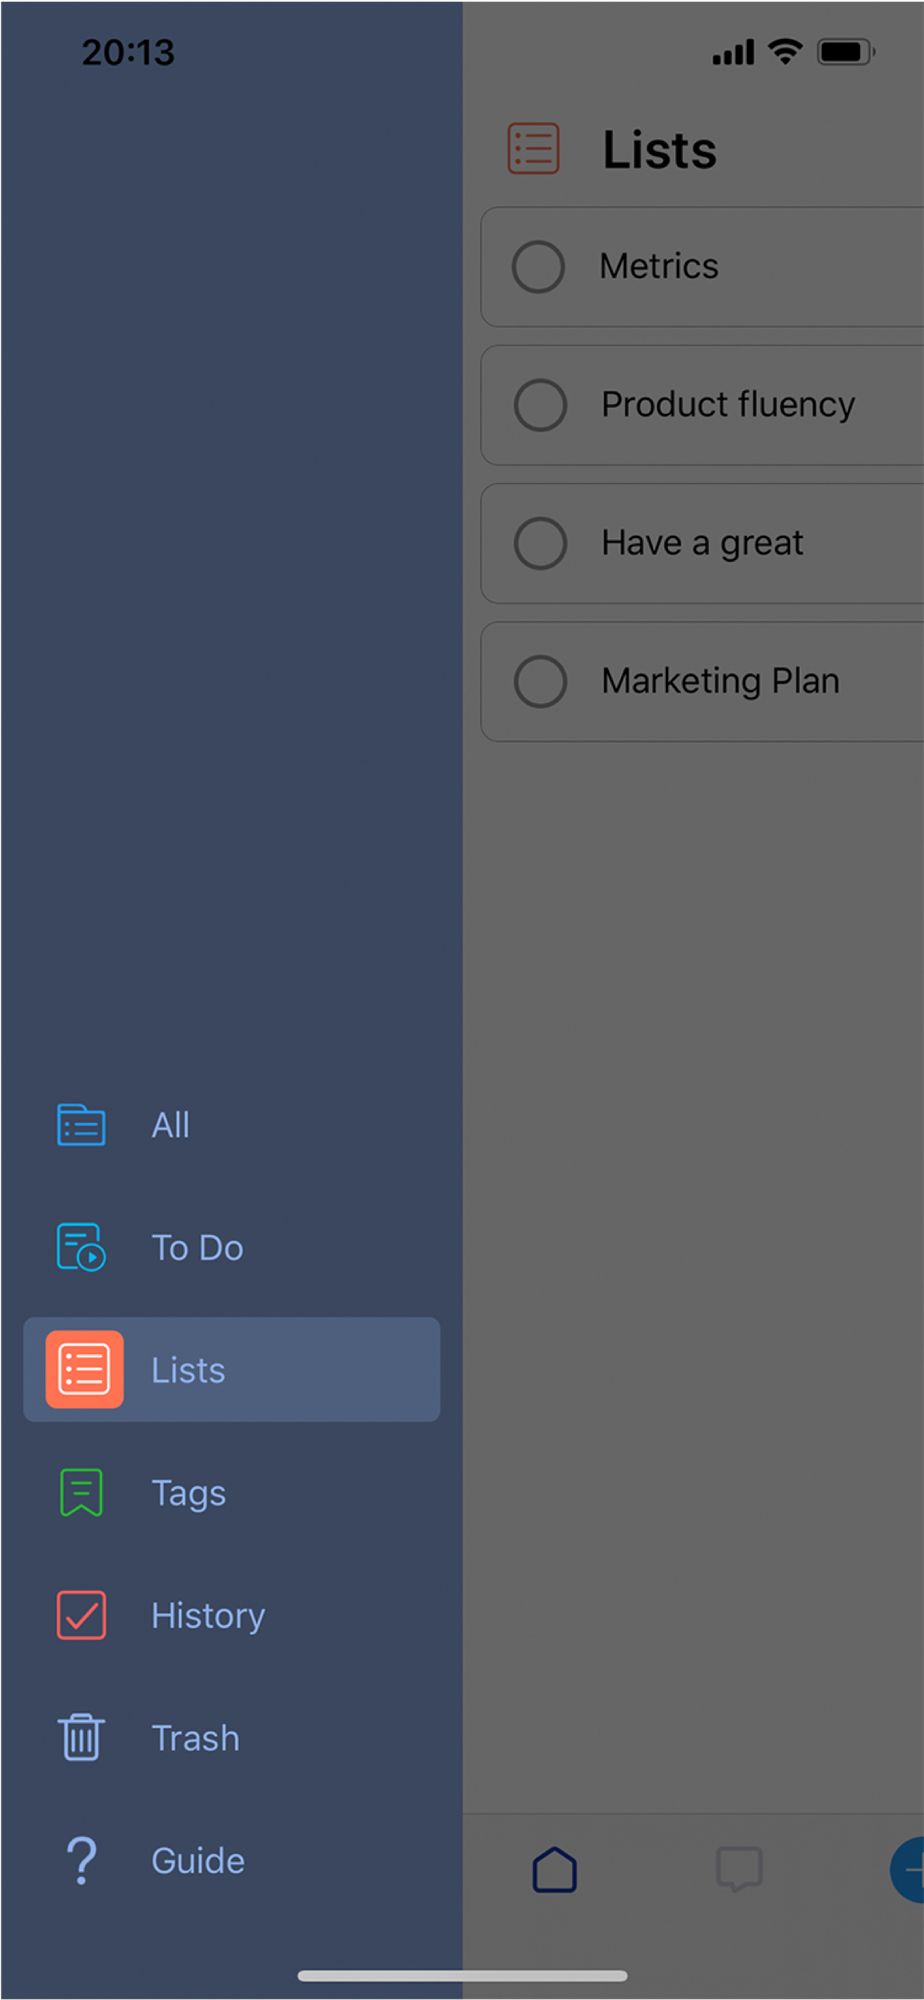The width and height of the screenshot is (924, 2000).
Task: Mark Have a great item complete
Action: click(540, 543)
